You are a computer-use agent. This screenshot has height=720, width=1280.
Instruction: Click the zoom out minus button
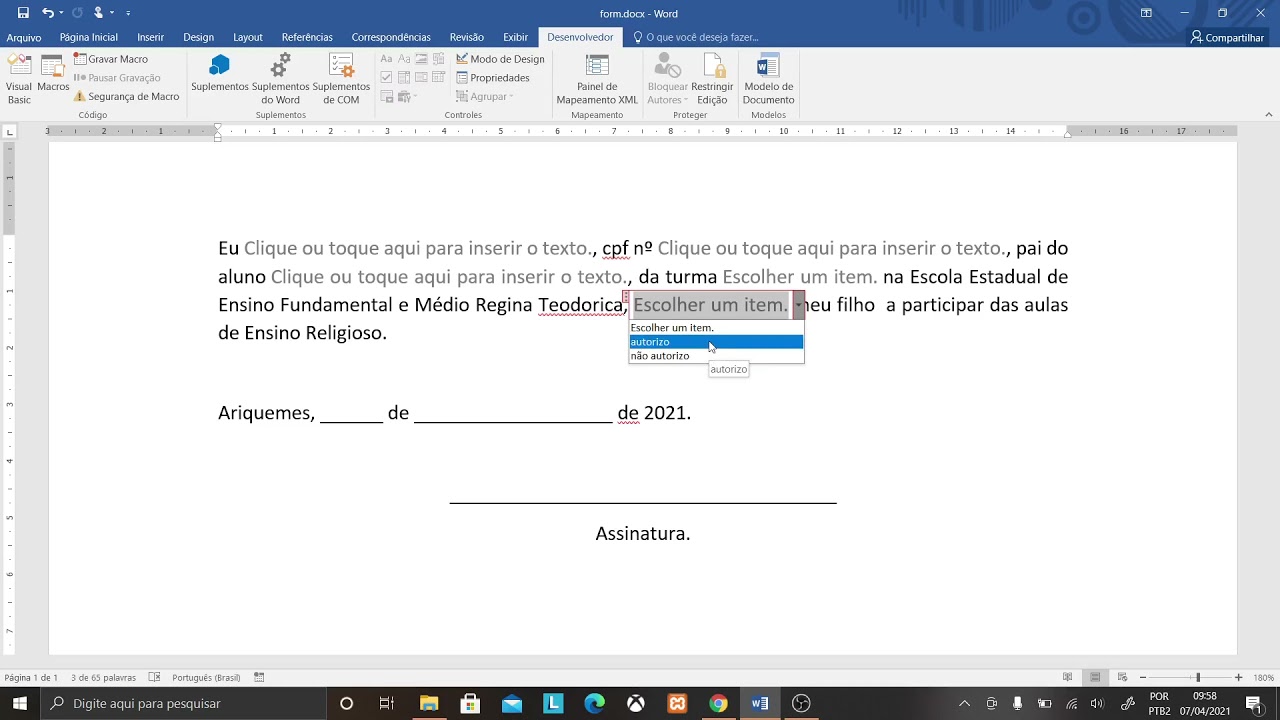[x=1143, y=677]
